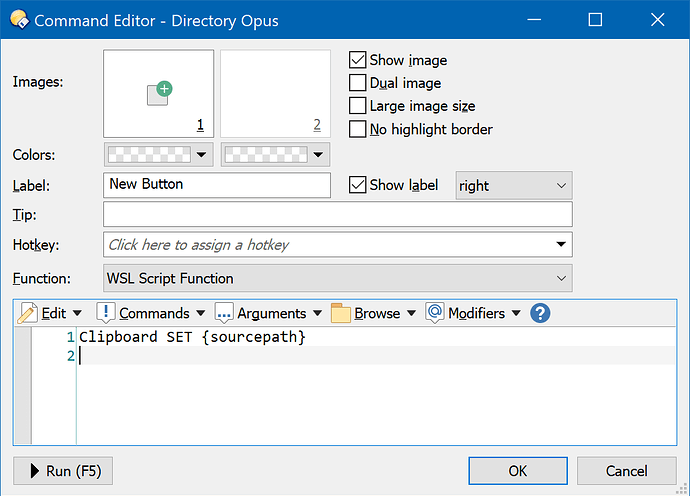Click the Run (F5) button
The width and height of the screenshot is (690, 496).
coord(64,471)
